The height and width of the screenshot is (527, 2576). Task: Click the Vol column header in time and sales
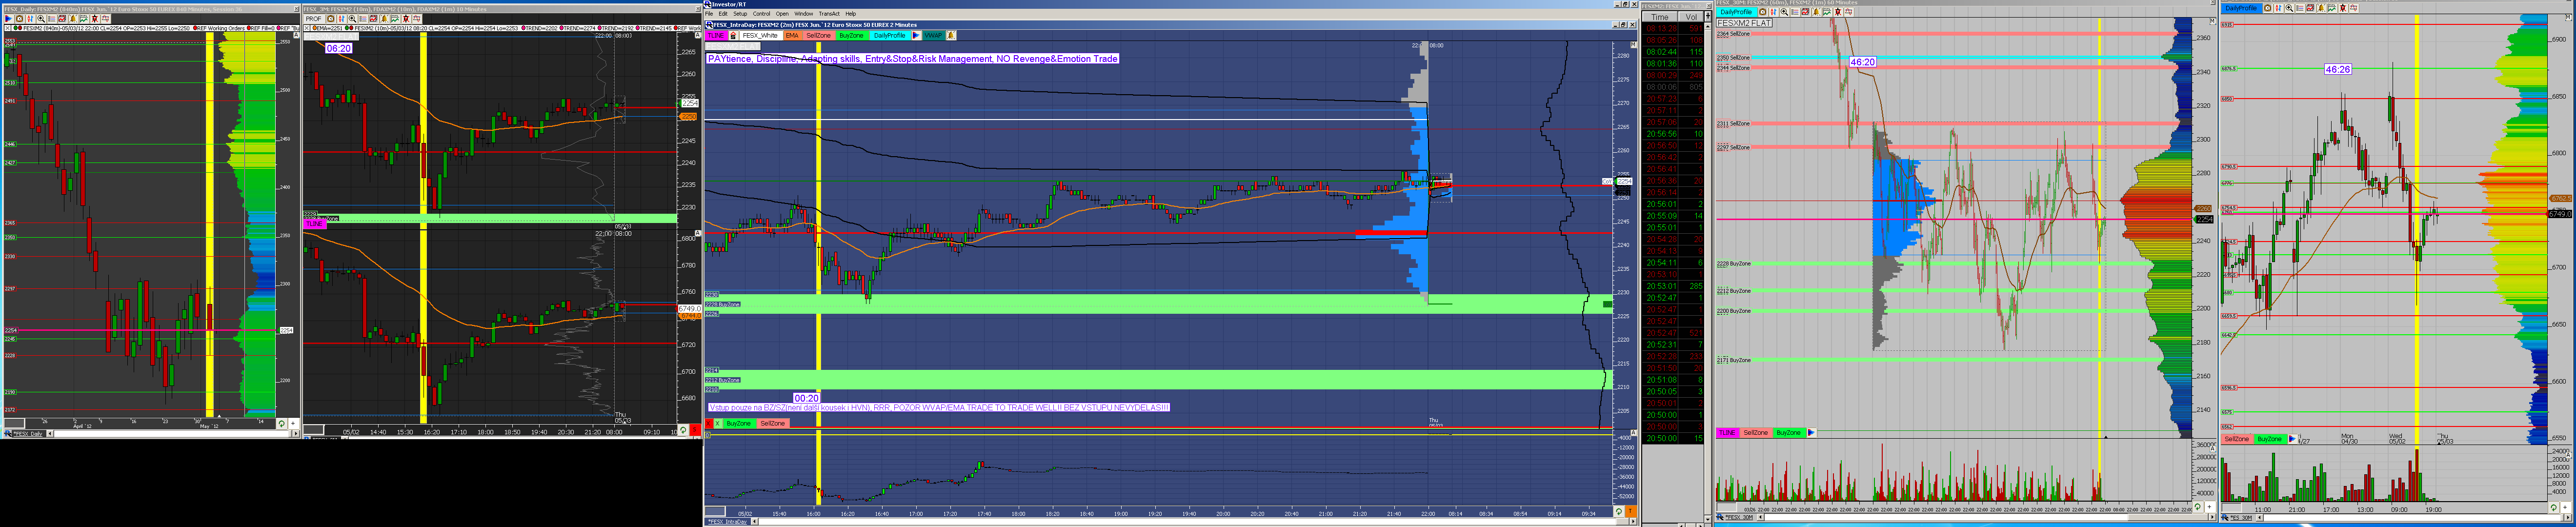tap(1691, 17)
